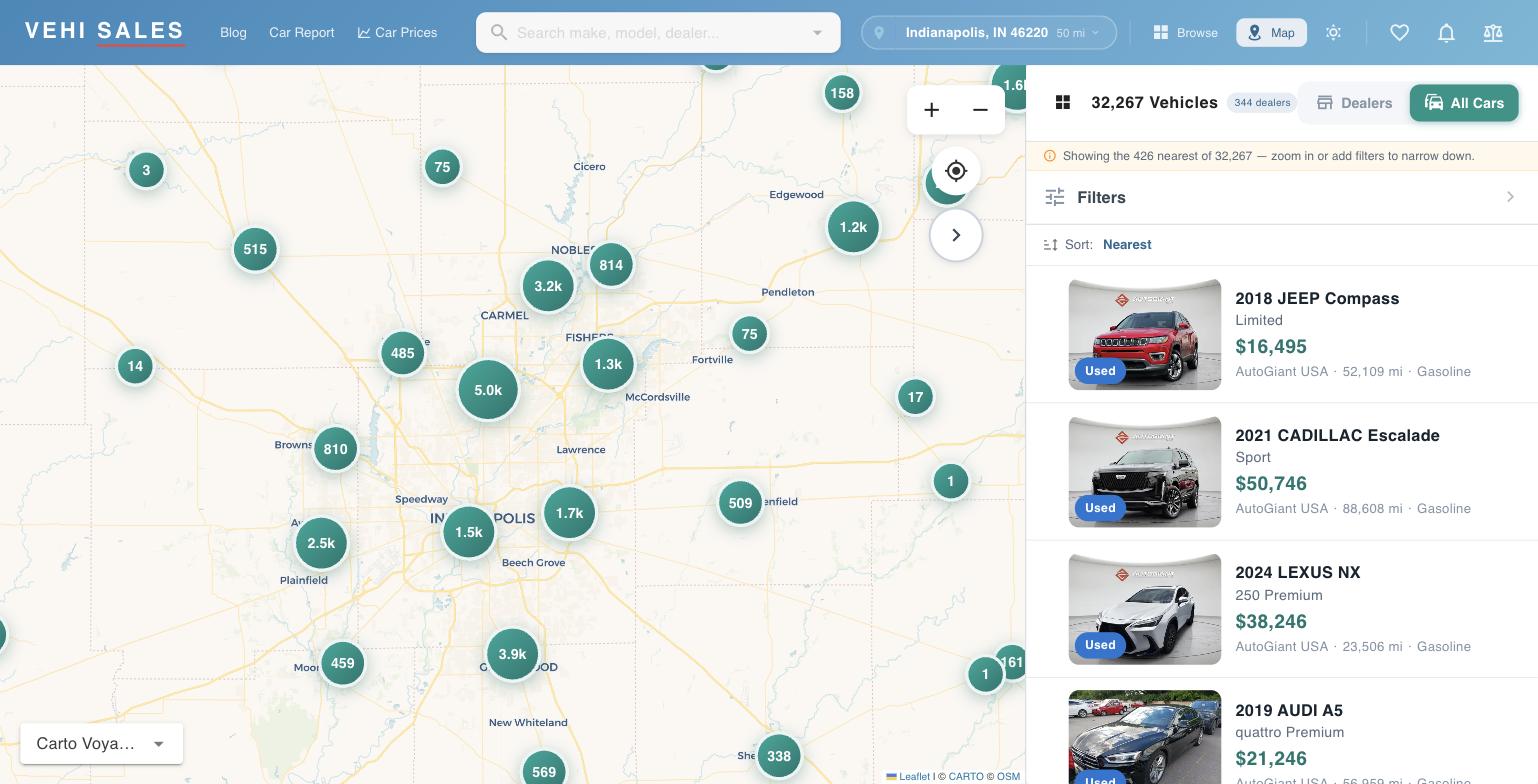This screenshot has height=784, width=1538.
Task: Select the 3.9k map cluster
Action: pyautogui.click(x=512, y=654)
